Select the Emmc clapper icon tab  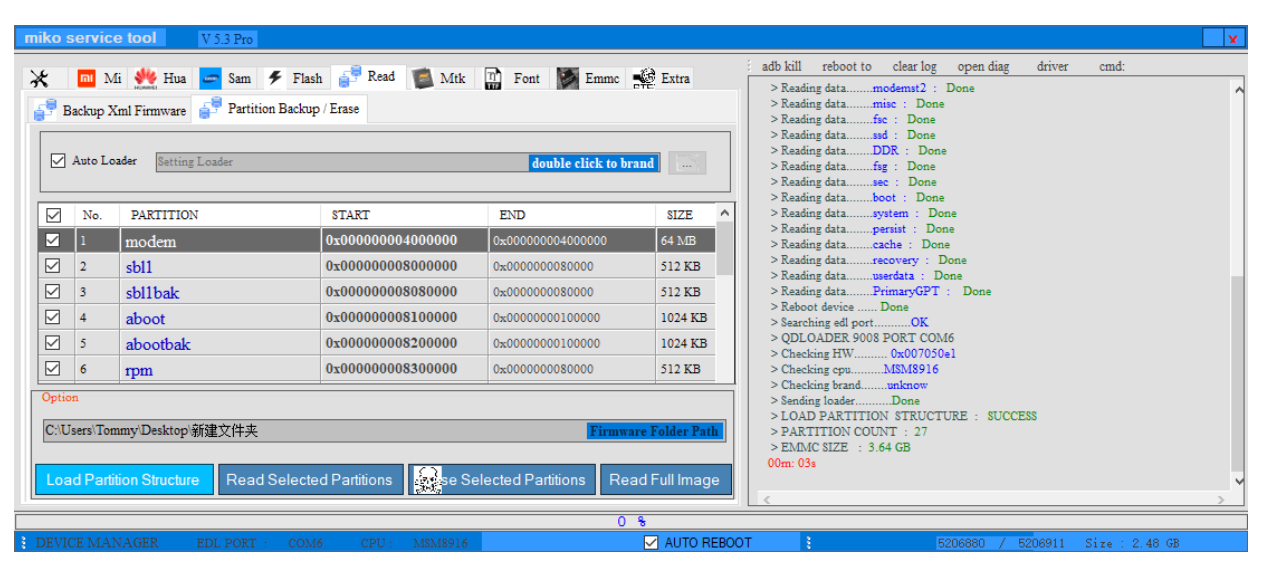coord(568,79)
